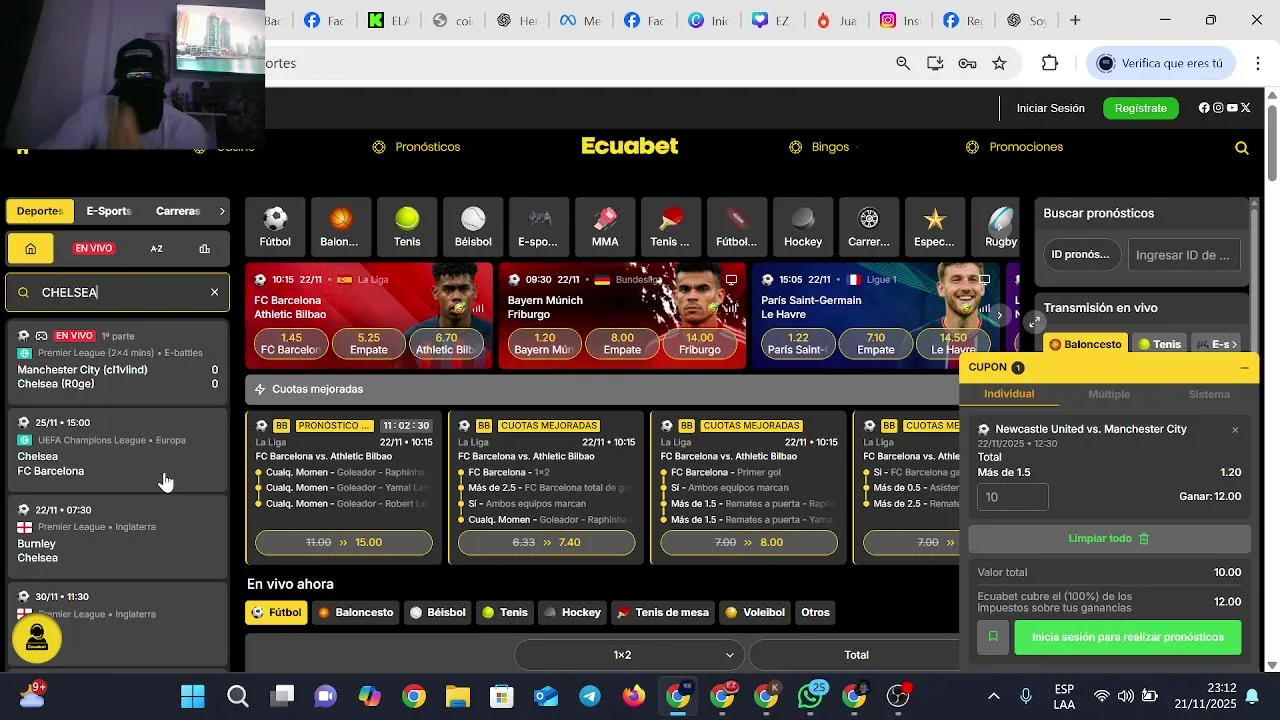Click the search magnifier in Ecuabet header
The width and height of the screenshot is (1280, 720).
tap(1242, 148)
